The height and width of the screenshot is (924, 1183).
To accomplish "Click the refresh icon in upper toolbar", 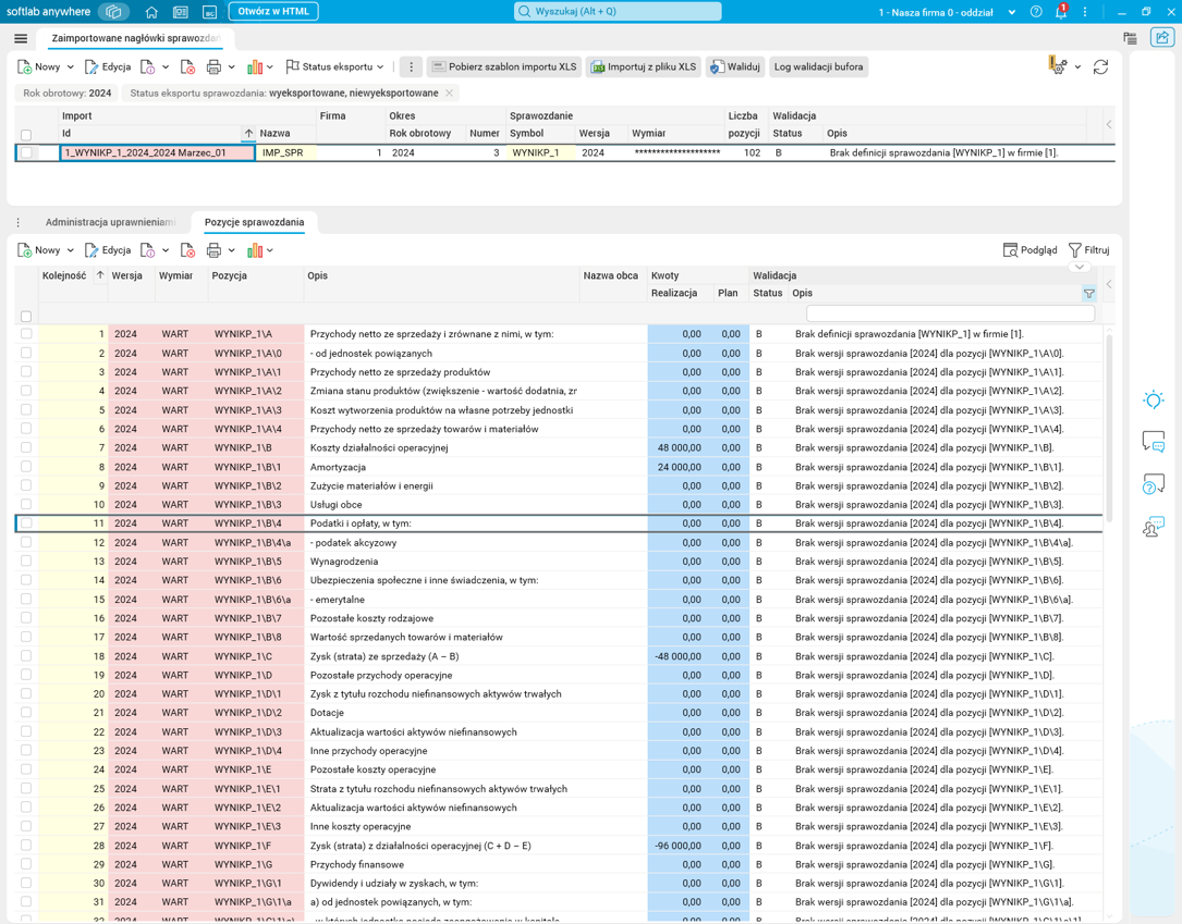I will pos(1101,67).
